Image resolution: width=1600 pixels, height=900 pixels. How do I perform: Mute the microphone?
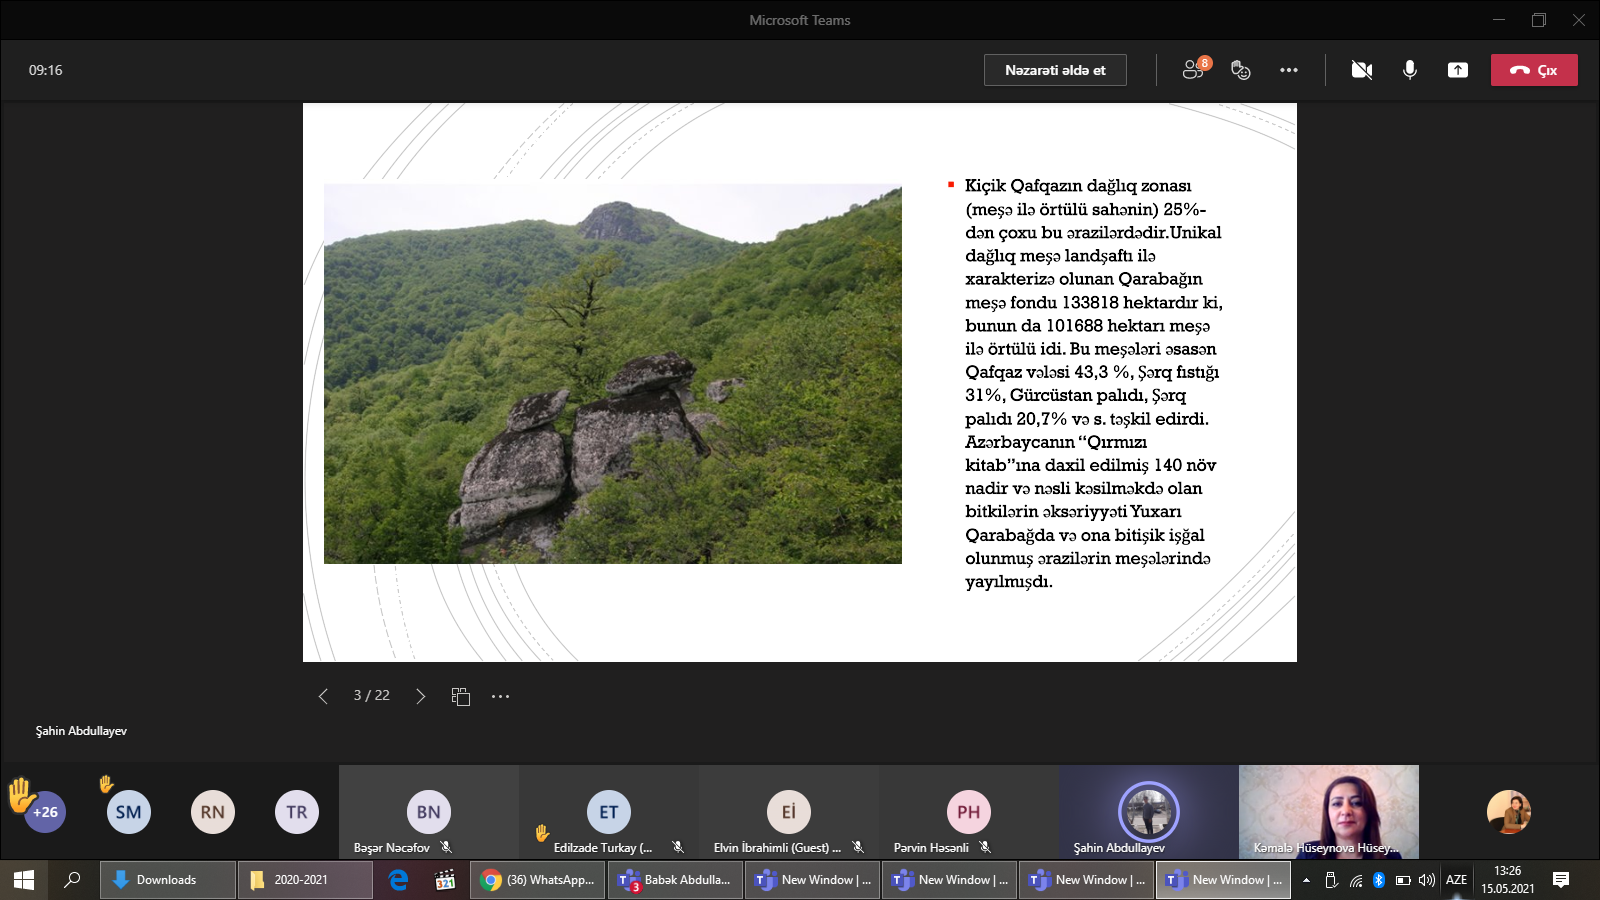click(x=1409, y=70)
